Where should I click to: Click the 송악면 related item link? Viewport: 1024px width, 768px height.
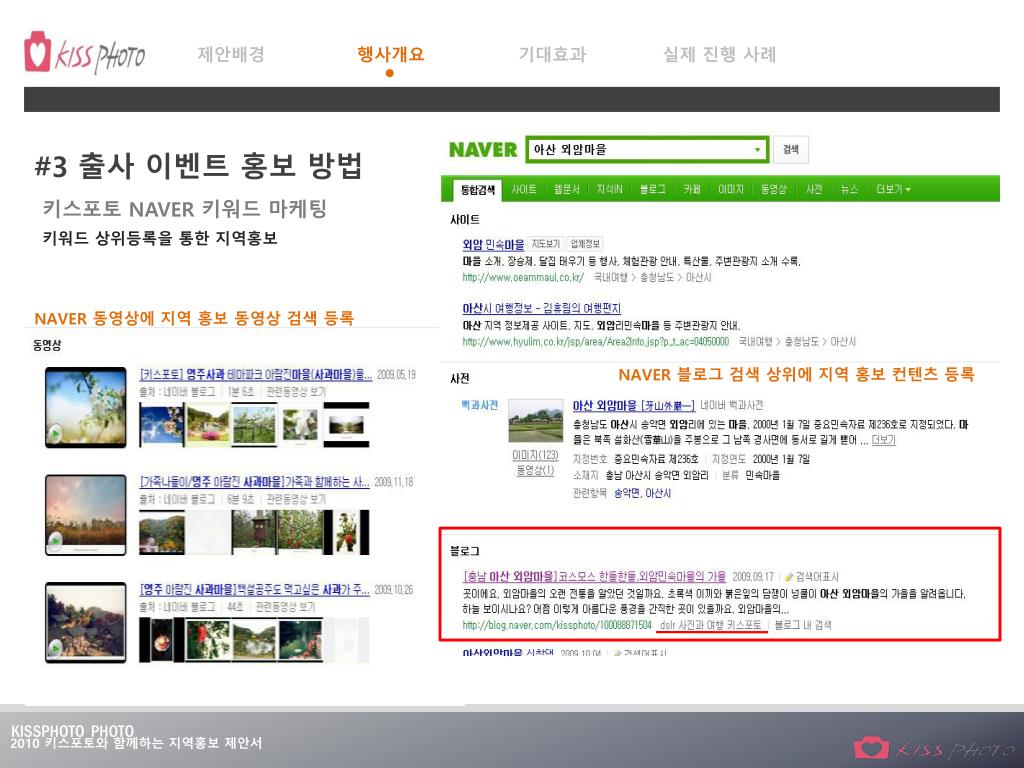pos(627,493)
